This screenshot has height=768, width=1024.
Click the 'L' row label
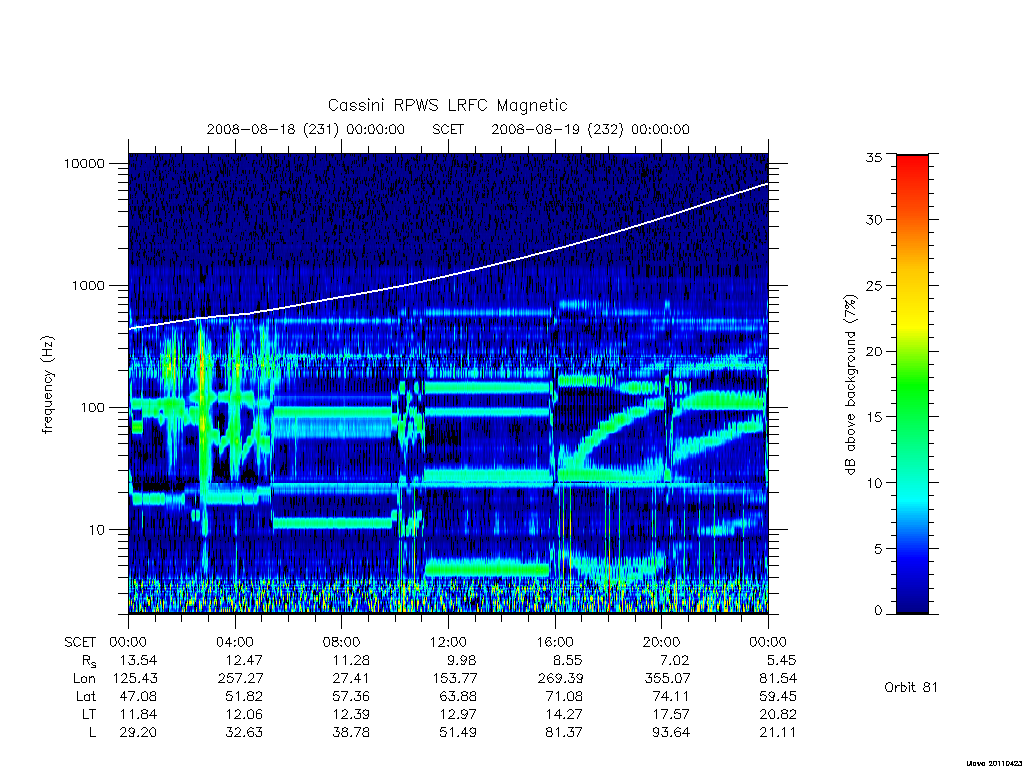pos(92,732)
